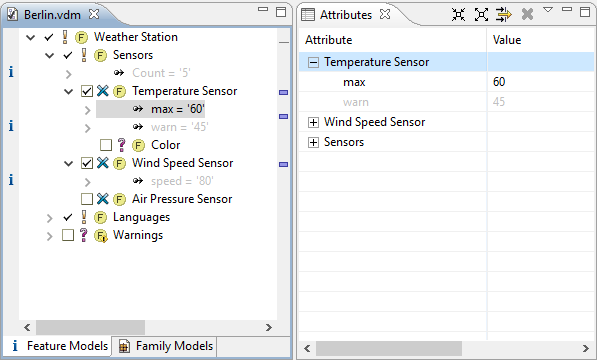Click the attribute arrow icon beside max = '60'
The width and height of the screenshot is (597, 360).
click(138, 109)
